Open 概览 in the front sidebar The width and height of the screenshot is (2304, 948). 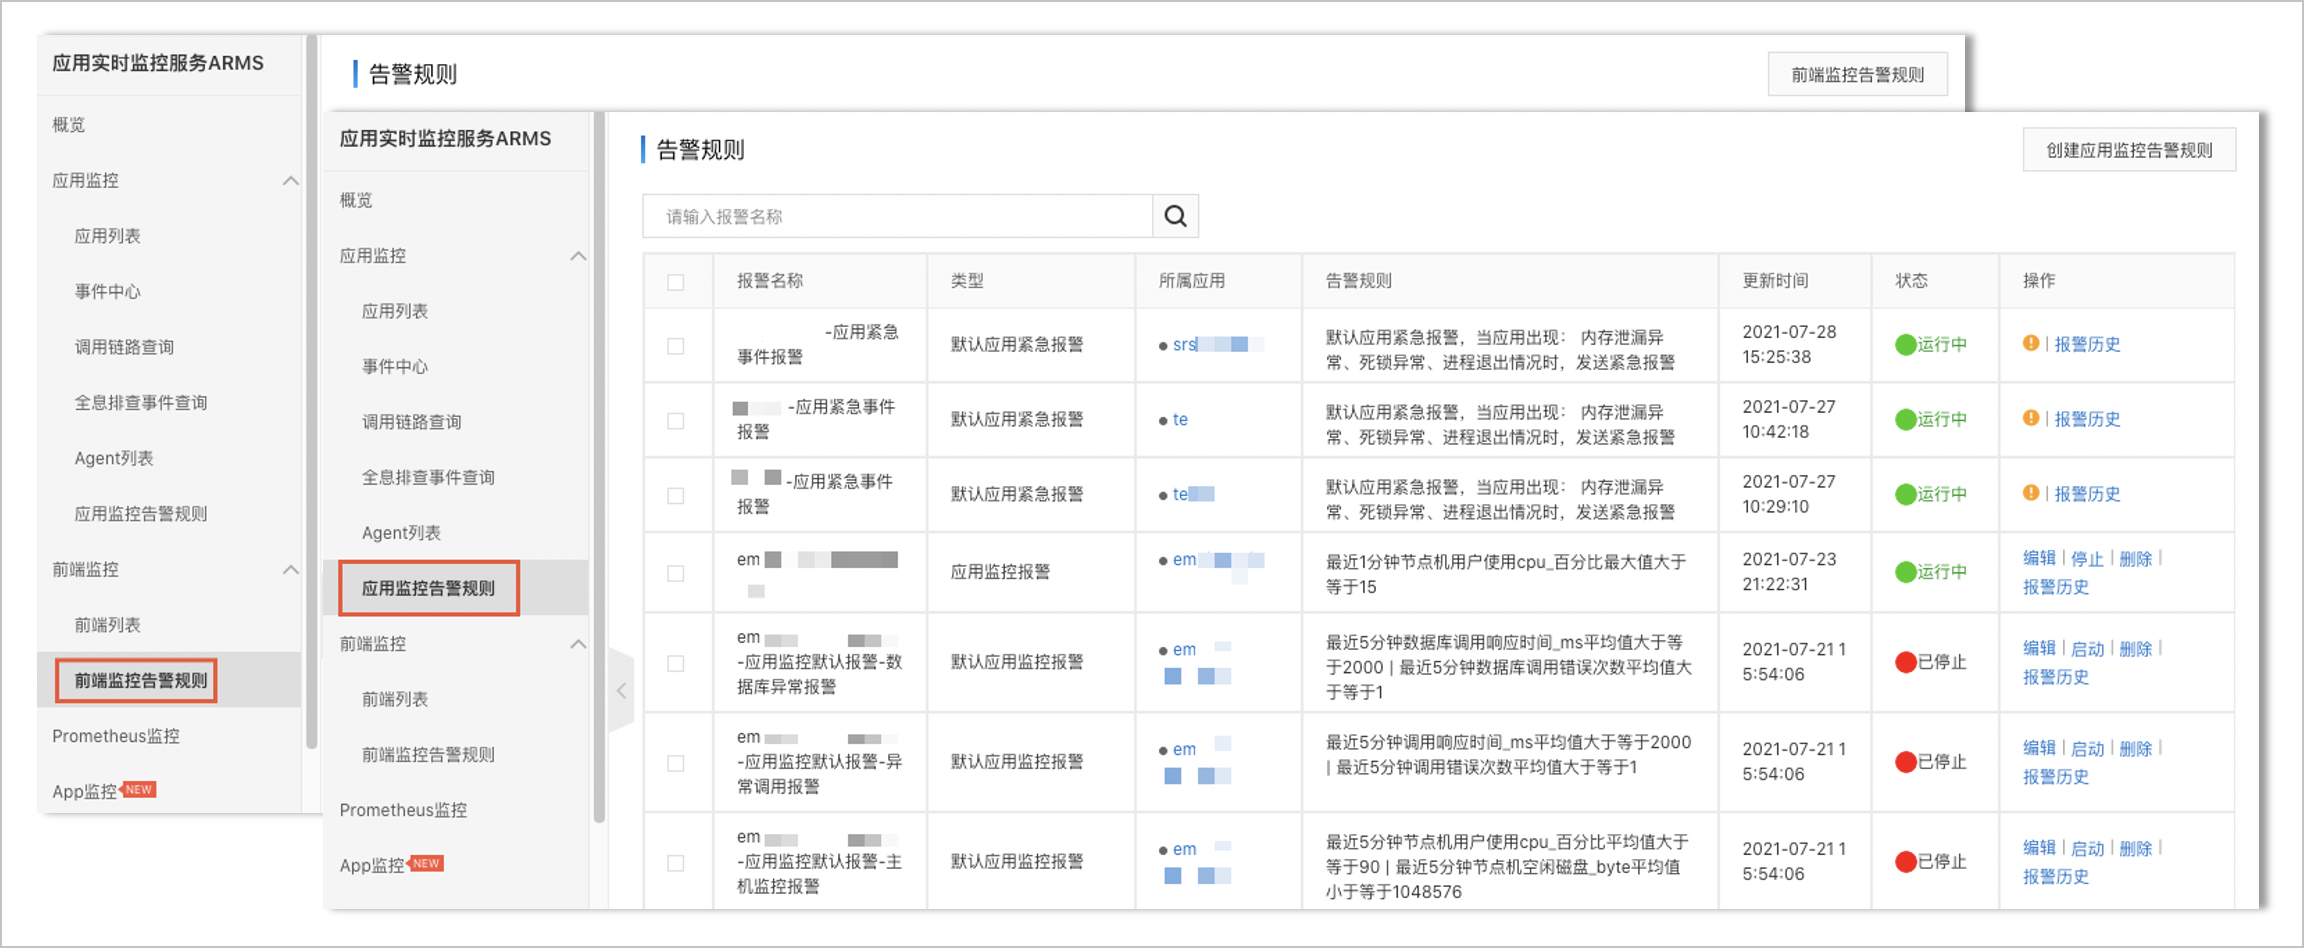point(356,200)
